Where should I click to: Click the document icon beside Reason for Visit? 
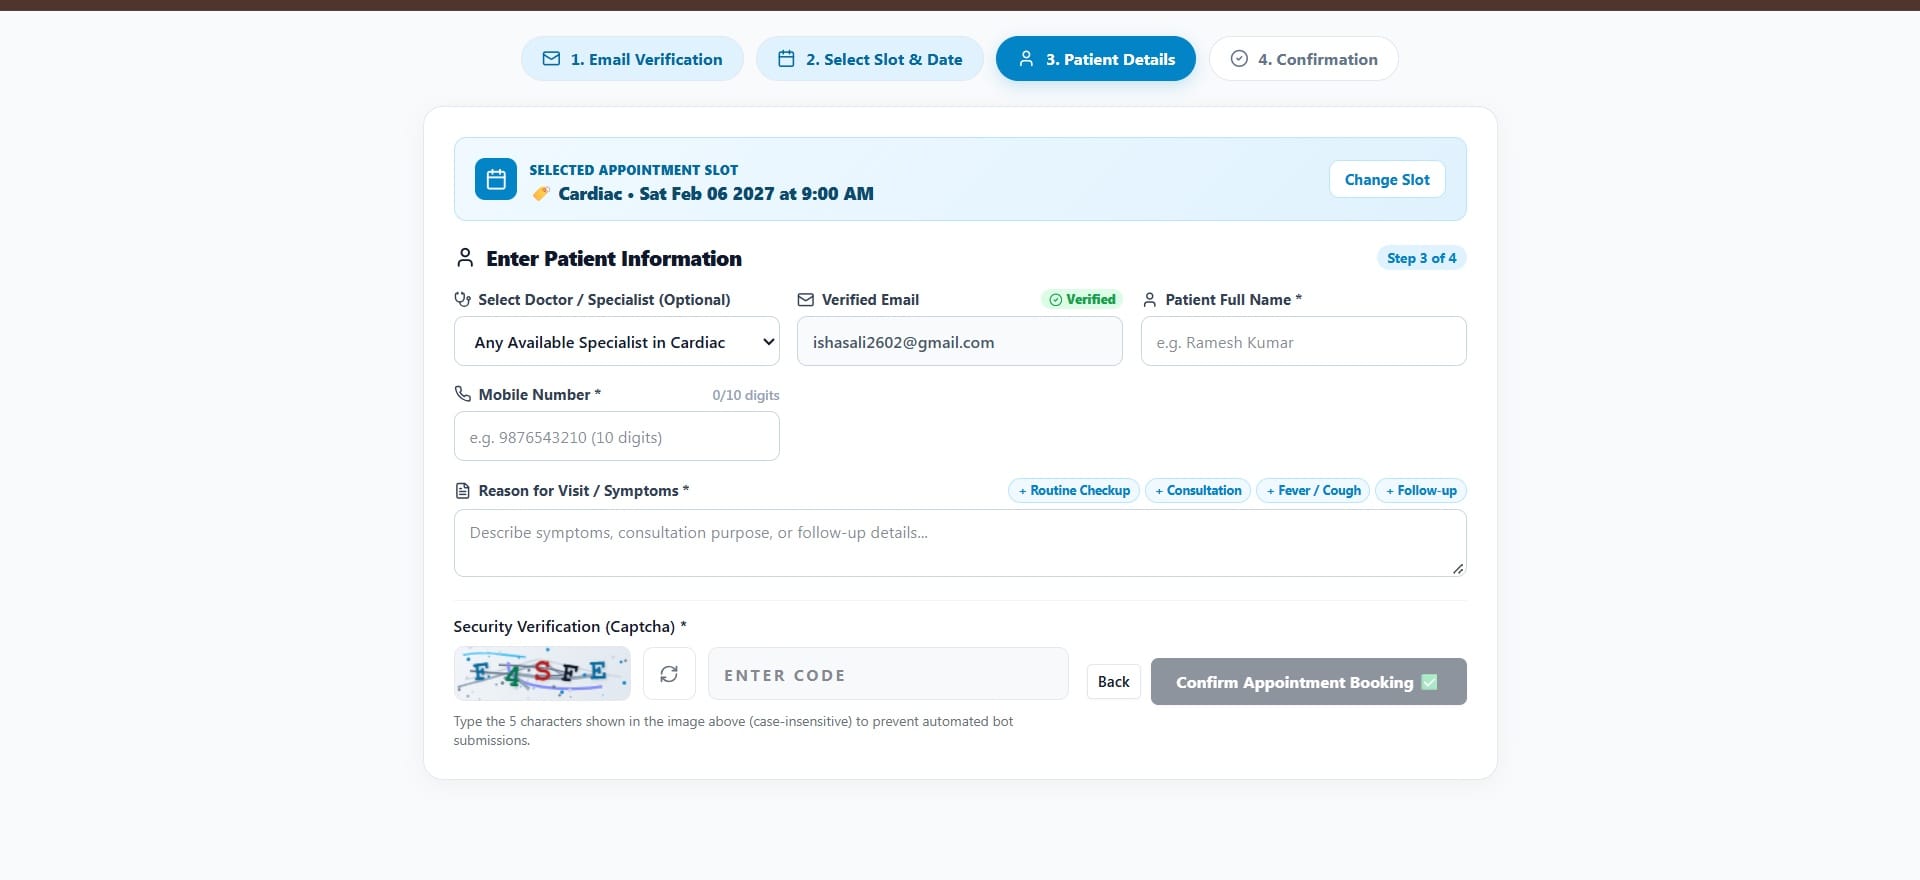462,490
